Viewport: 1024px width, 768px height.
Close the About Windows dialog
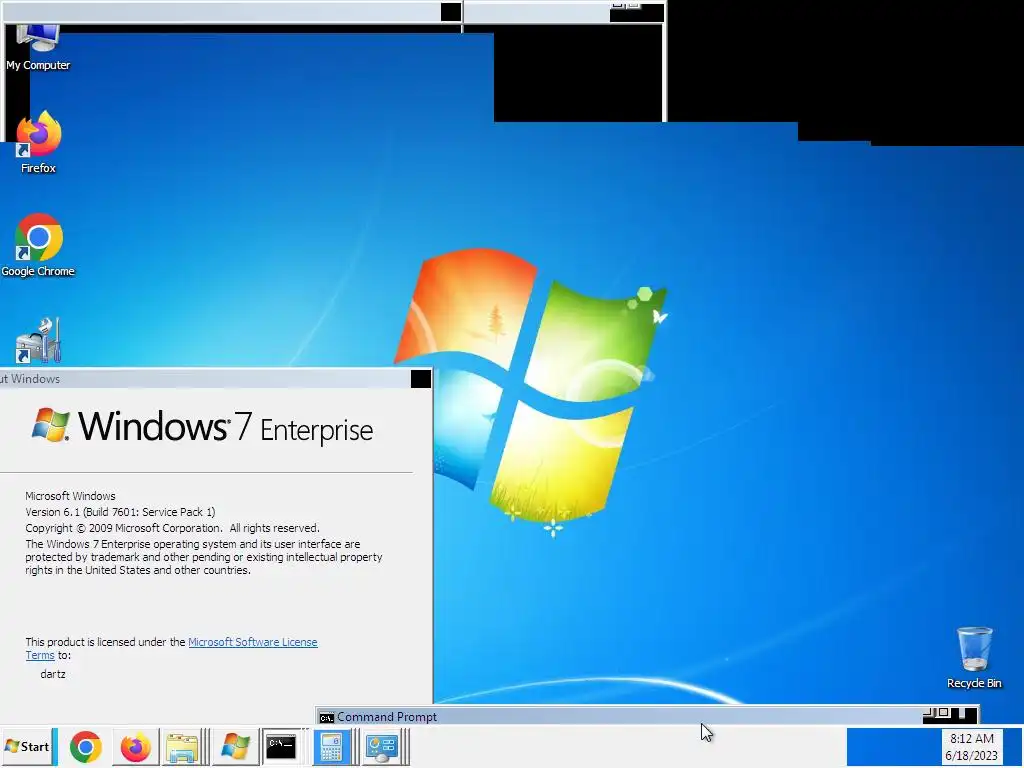[421, 379]
